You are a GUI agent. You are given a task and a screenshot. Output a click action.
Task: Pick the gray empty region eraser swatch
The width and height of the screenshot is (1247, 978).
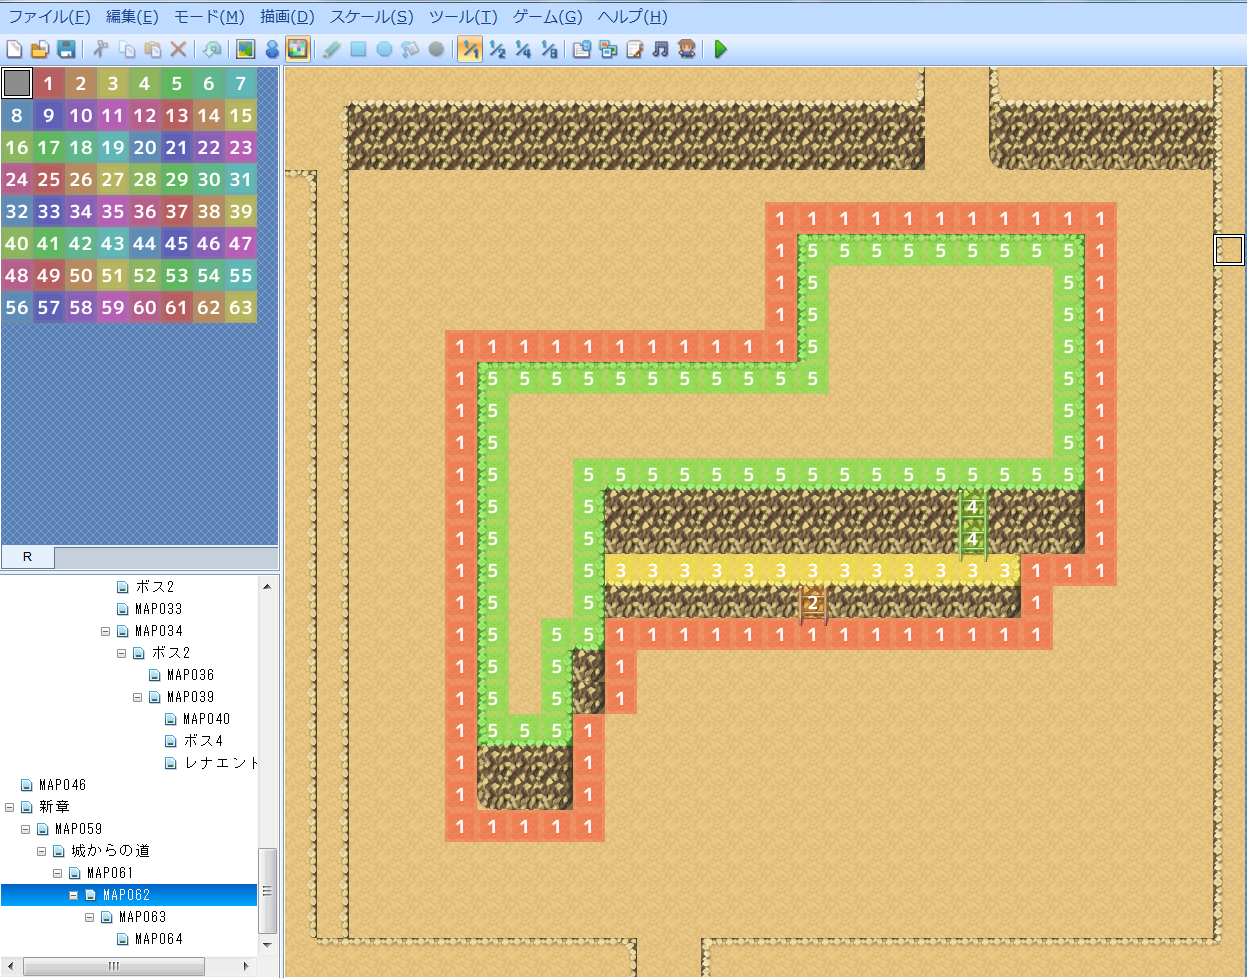[x=17, y=83]
